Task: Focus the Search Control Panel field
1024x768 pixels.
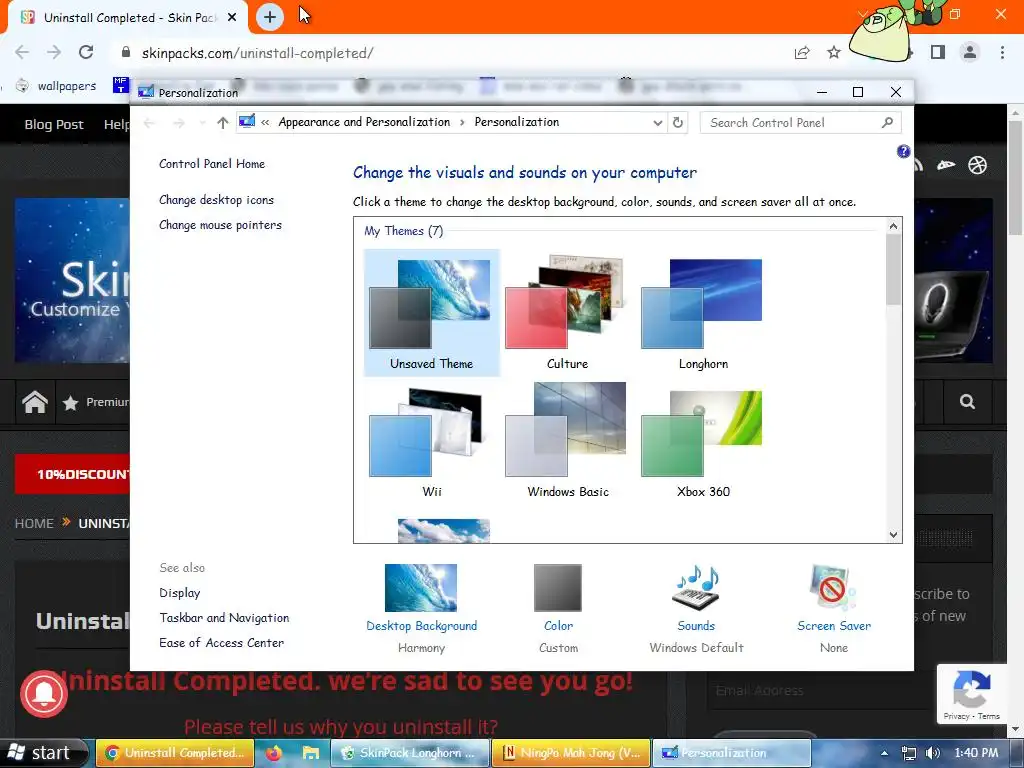Action: click(801, 123)
